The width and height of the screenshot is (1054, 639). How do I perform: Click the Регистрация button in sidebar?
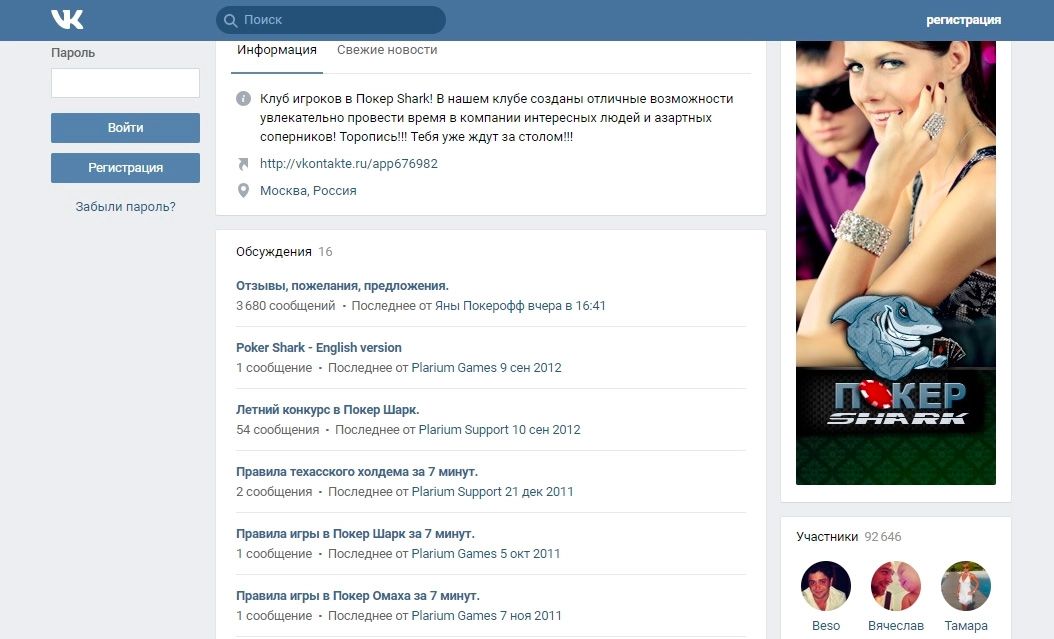click(125, 168)
